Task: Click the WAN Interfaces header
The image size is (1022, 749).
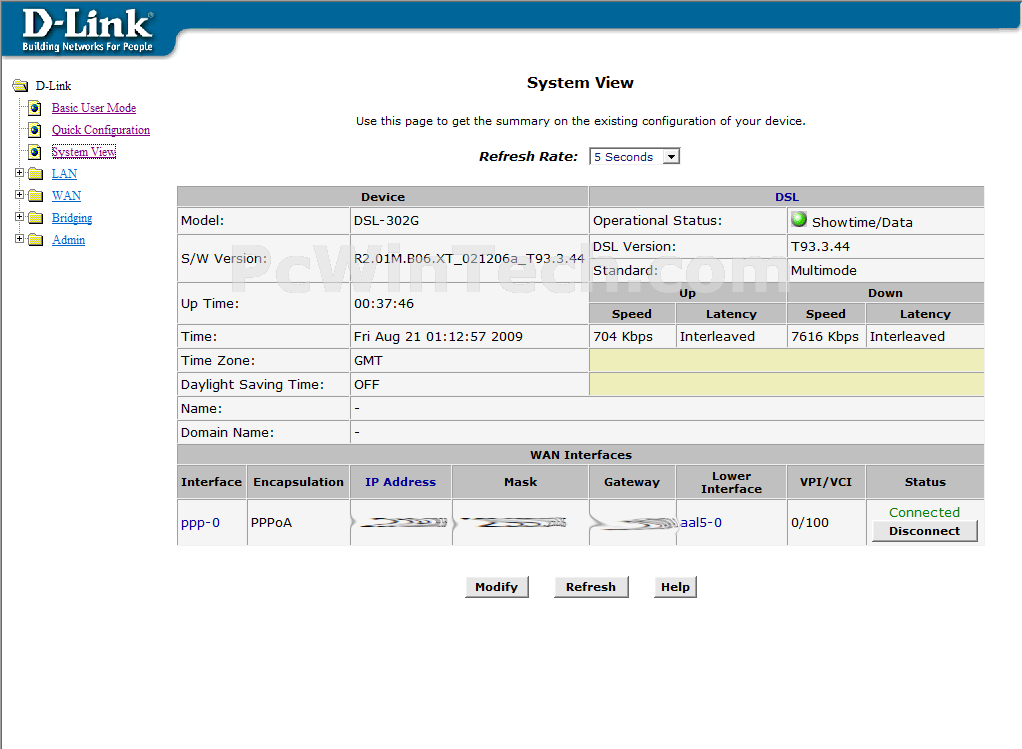Action: [581, 455]
